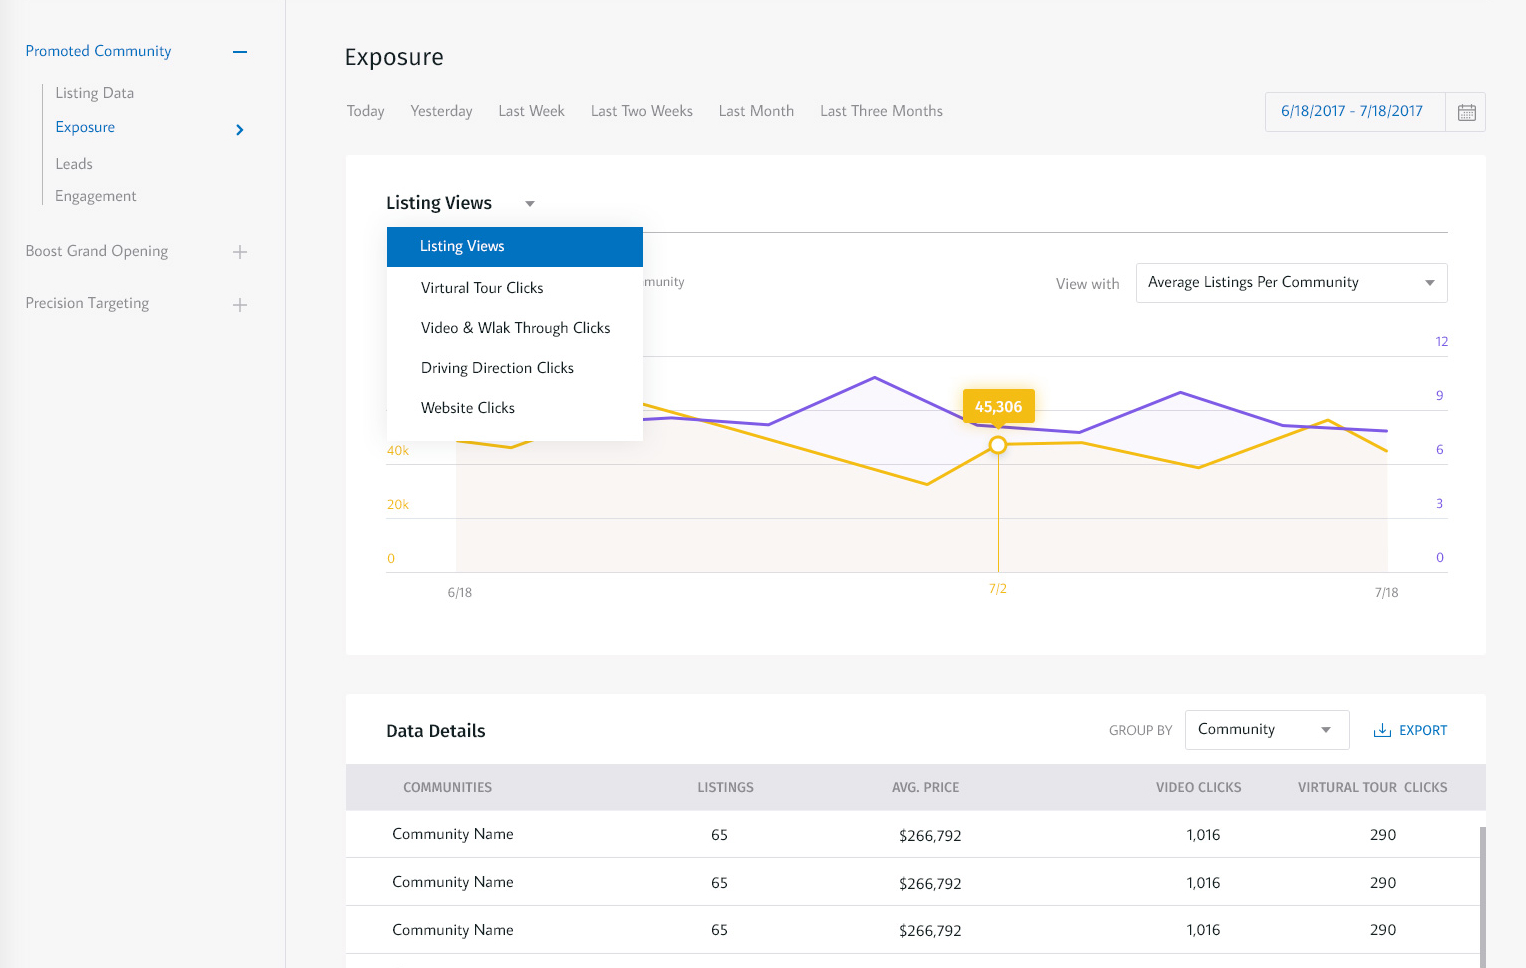This screenshot has width=1526, height=968.
Task: Choose Driving Direction Clicks option
Action: click(x=497, y=368)
